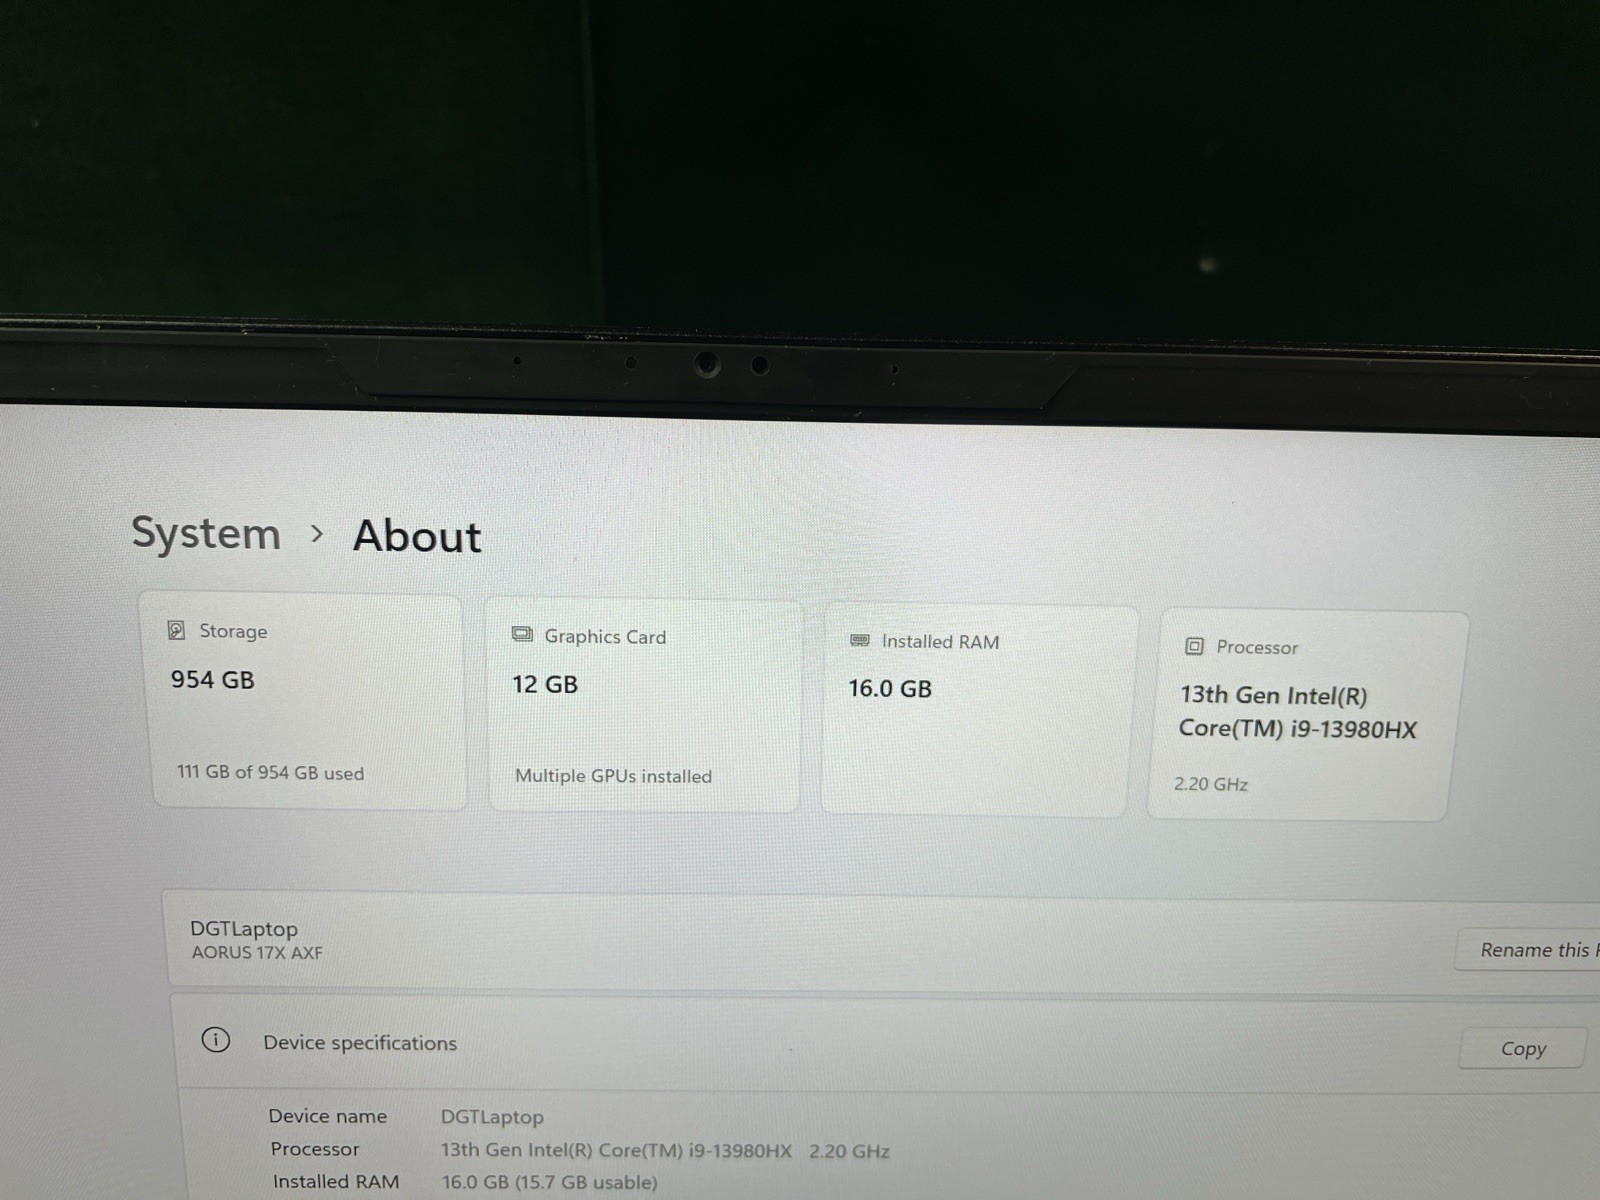Click the AORUS 17X AXF model text
Screen dimensions: 1600x1200
[257, 953]
